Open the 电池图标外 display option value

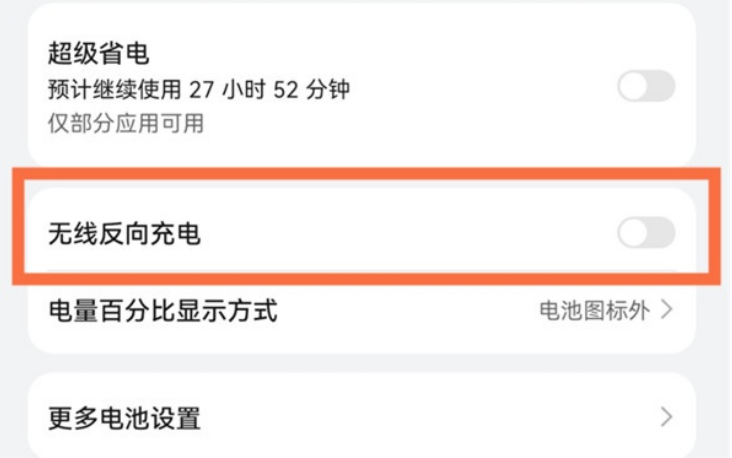[x=594, y=311]
